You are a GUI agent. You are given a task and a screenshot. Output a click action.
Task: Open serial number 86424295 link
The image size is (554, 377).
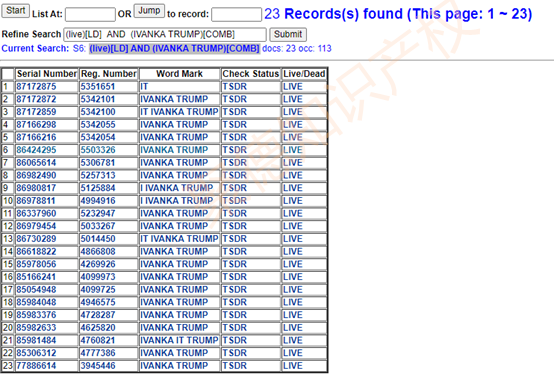36,150
